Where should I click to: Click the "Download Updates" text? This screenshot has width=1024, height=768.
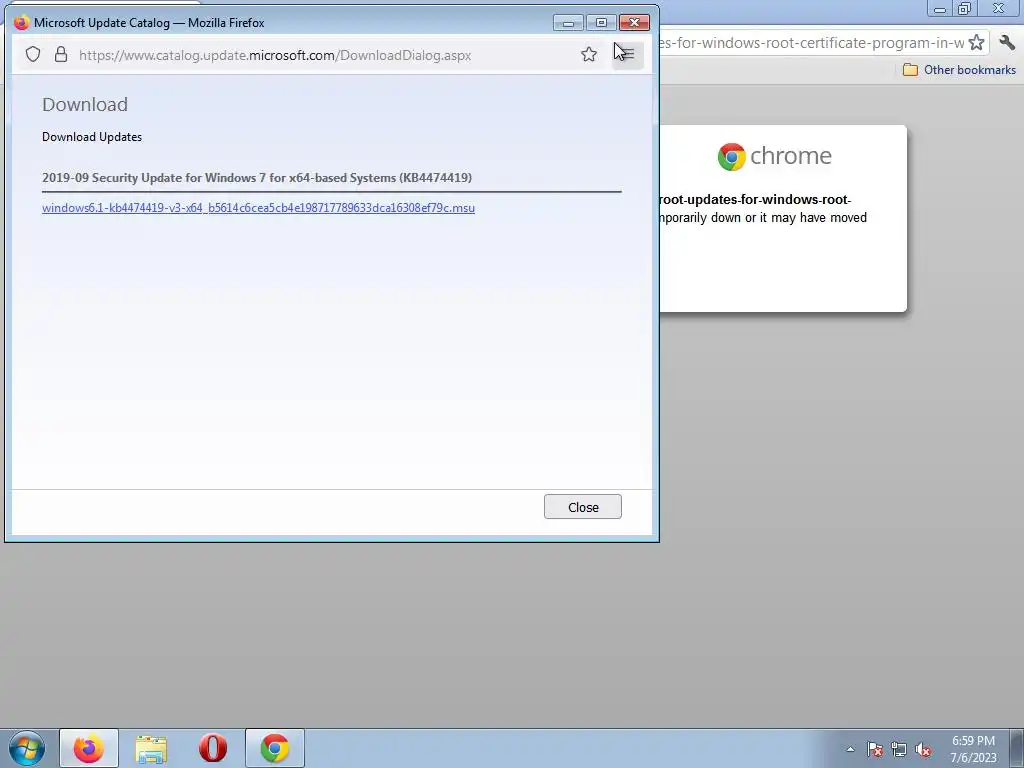coord(92,136)
